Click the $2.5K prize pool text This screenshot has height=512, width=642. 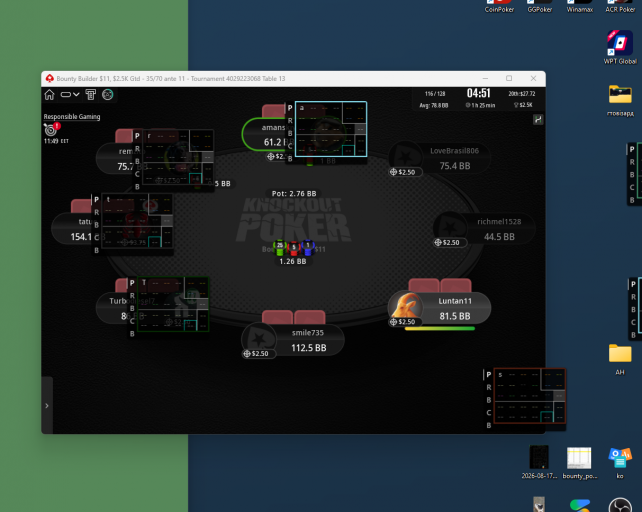pos(523,105)
